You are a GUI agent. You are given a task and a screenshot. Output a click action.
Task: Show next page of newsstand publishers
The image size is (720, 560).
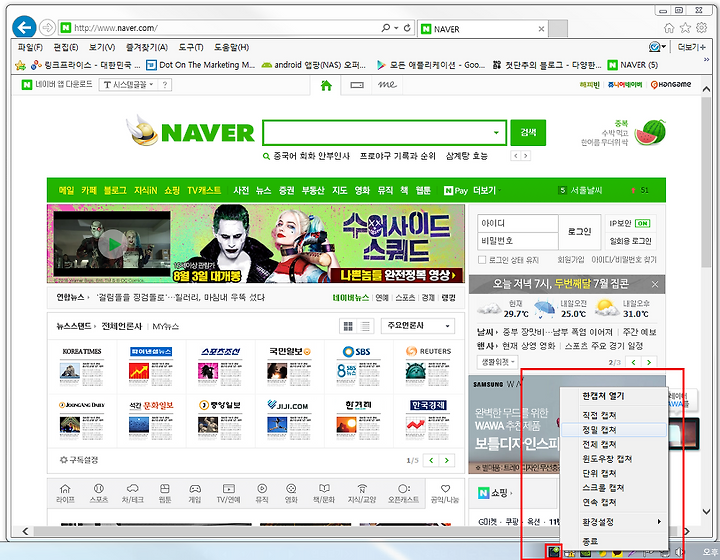(x=447, y=460)
